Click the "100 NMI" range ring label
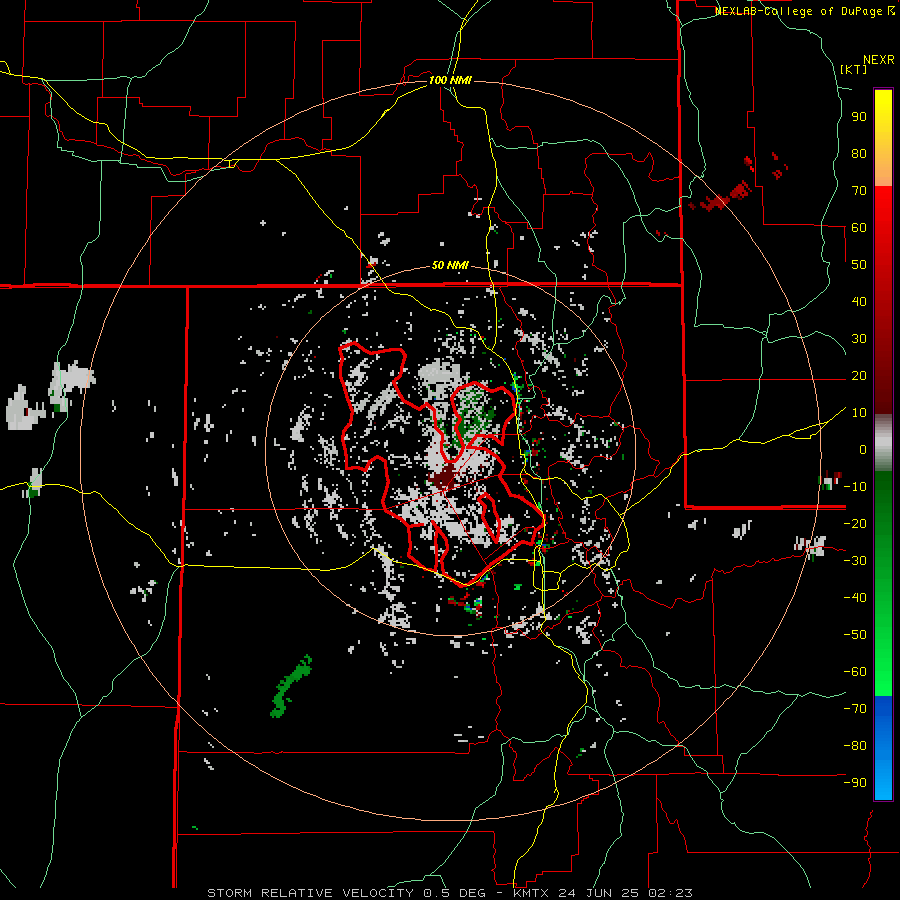Viewport: 900px width, 900px height. pos(450,80)
